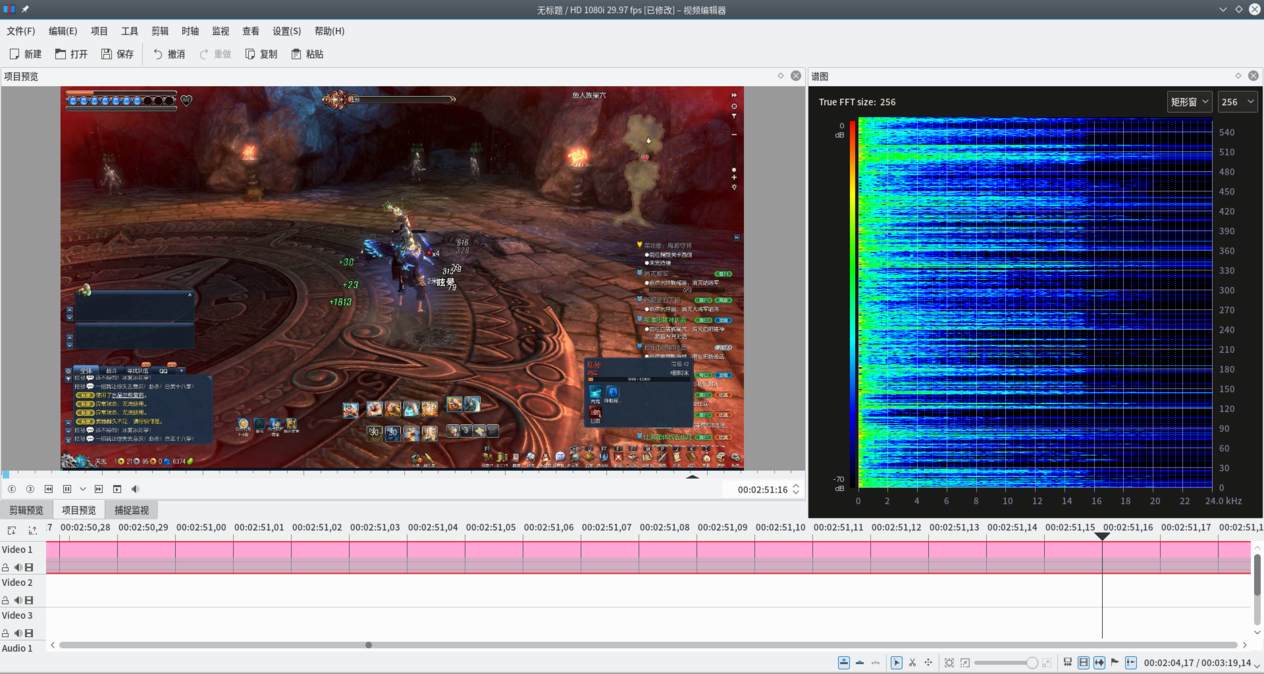
Task: Hide the video of Video 3 track
Action: click(29, 632)
